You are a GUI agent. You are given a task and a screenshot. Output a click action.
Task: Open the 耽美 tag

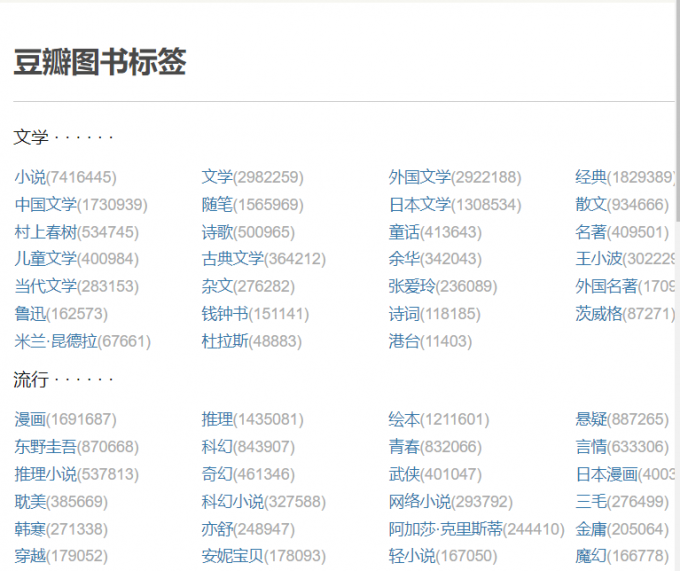30,502
